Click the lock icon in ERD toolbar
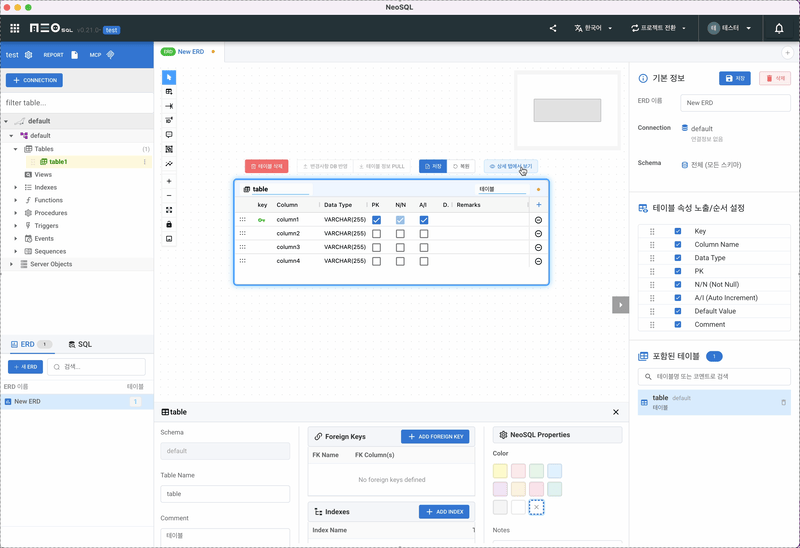Image resolution: width=800 pixels, height=548 pixels. [169, 224]
